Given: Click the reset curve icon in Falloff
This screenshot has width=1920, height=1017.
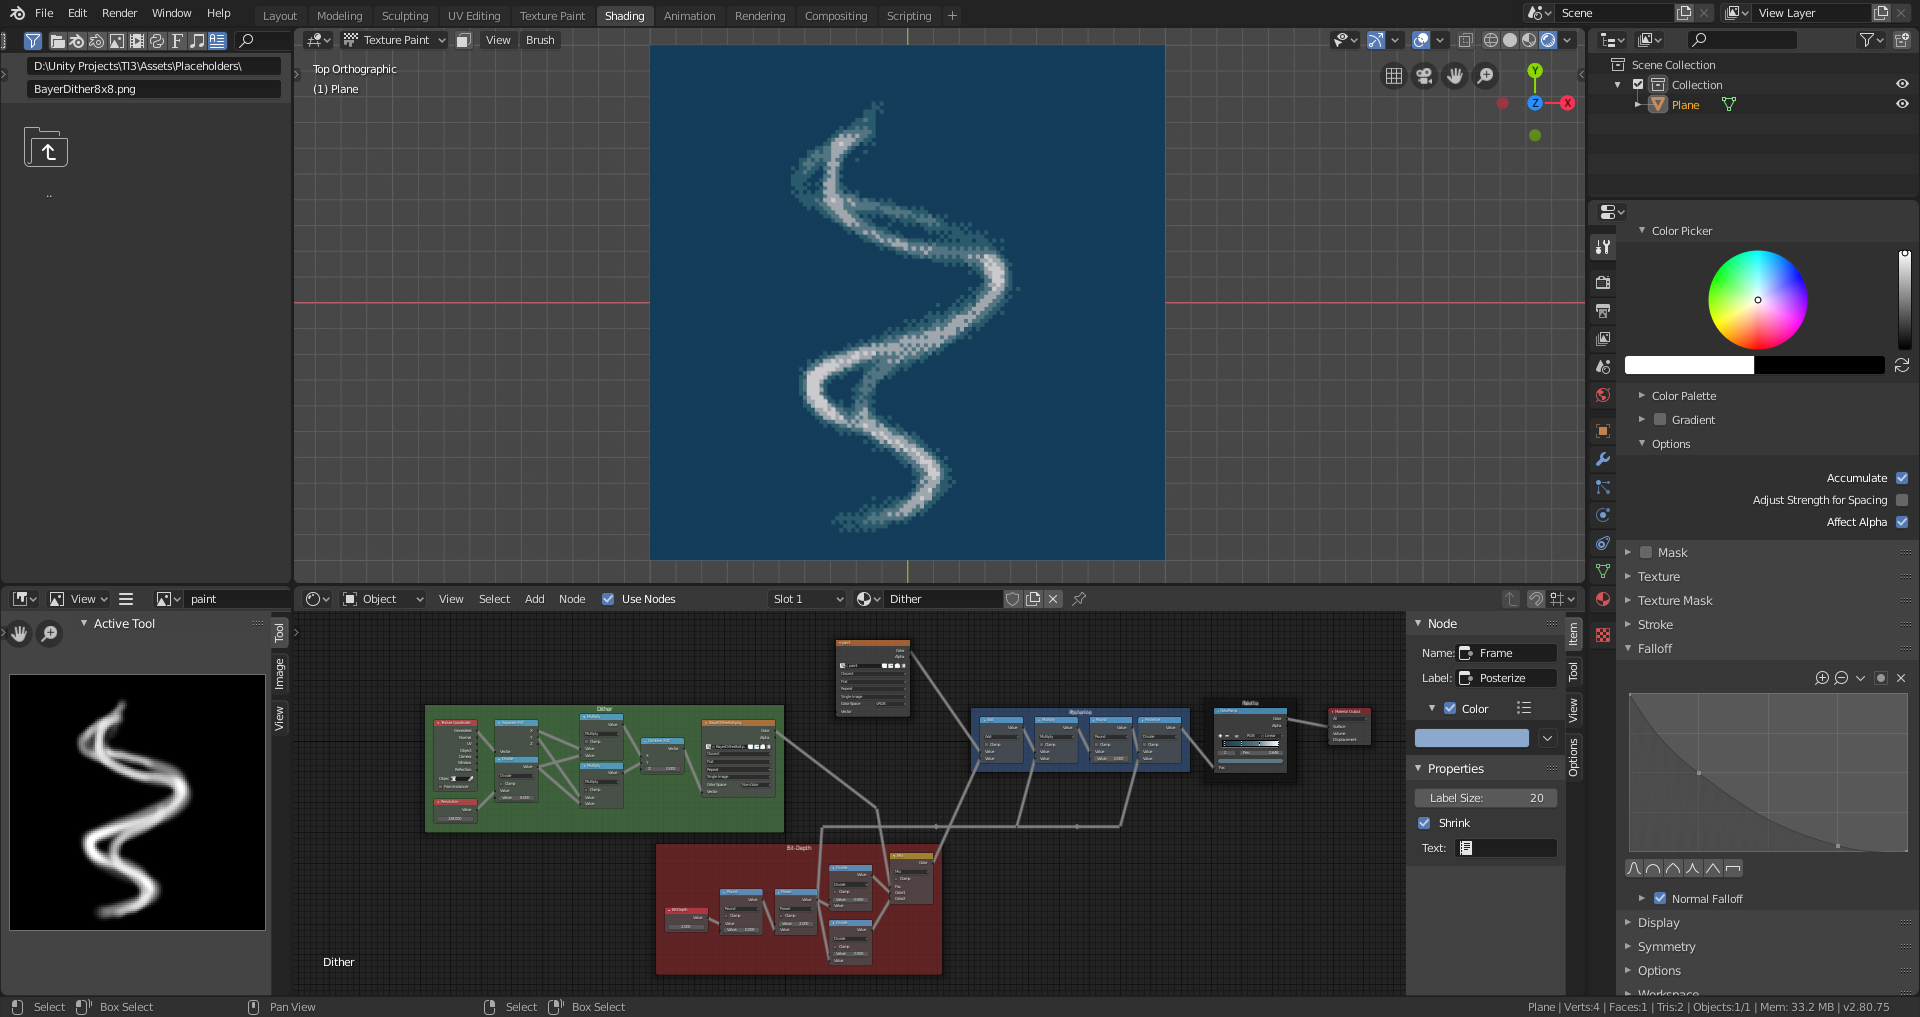Looking at the screenshot, I should [x=1901, y=678].
